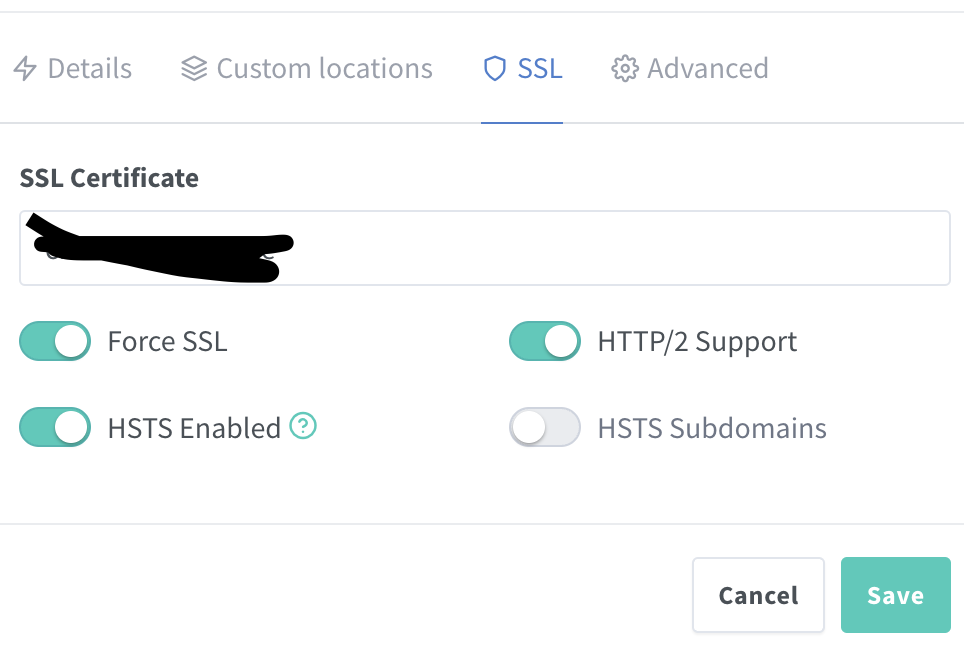Screen dimensions: 964x654
Task: Click the stacked layers Custom locations icon
Action: (x=194, y=68)
